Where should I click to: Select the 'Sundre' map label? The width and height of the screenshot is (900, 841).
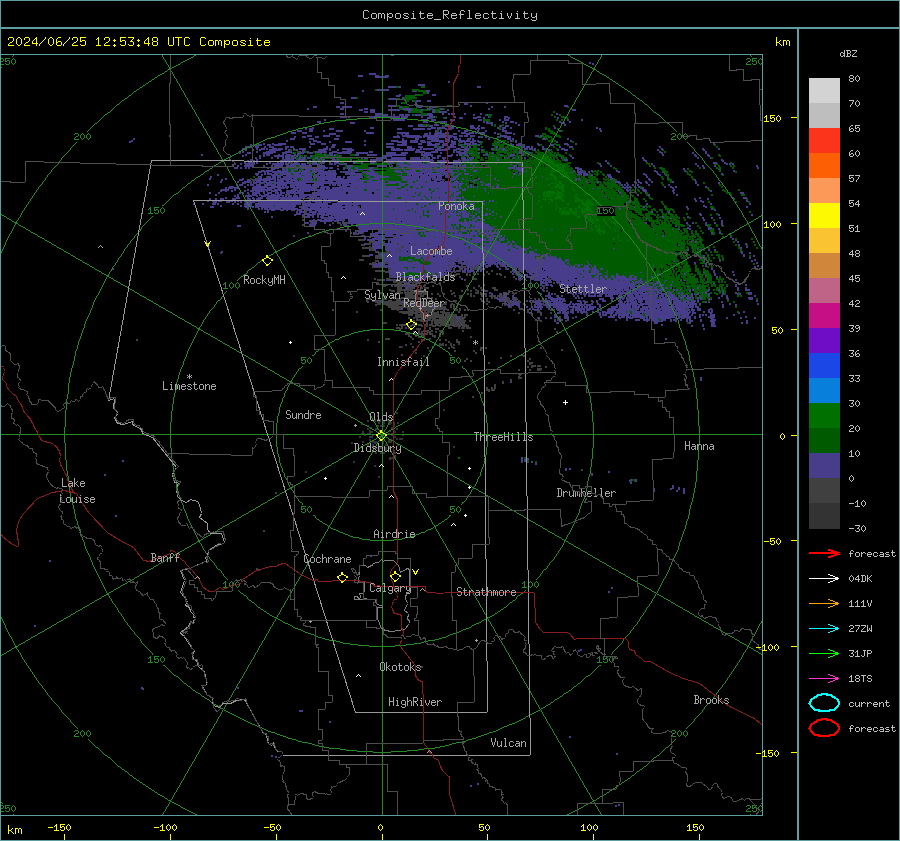point(303,415)
